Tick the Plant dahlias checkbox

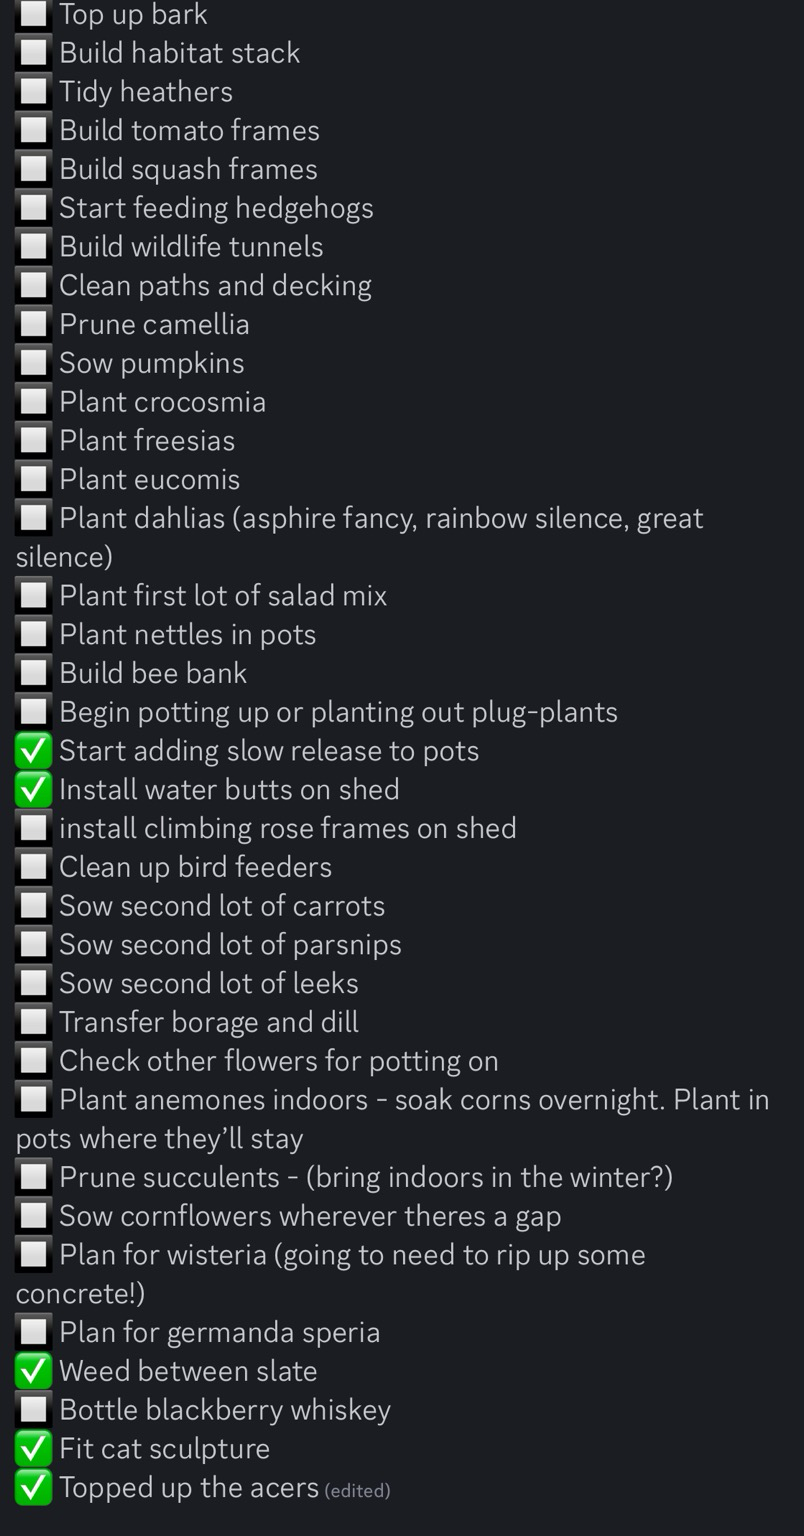pyautogui.click(x=34, y=518)
